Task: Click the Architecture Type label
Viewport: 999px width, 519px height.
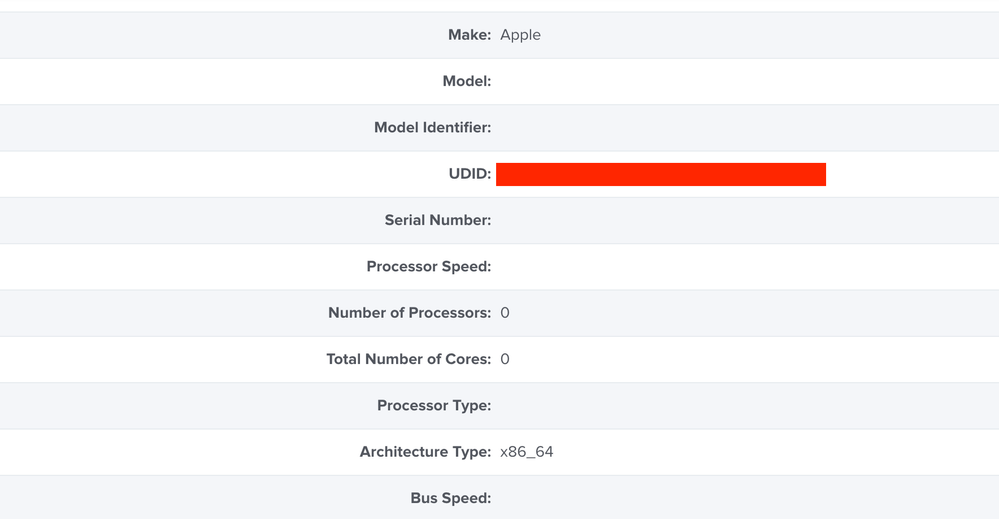Action: (x=425, y=452)
